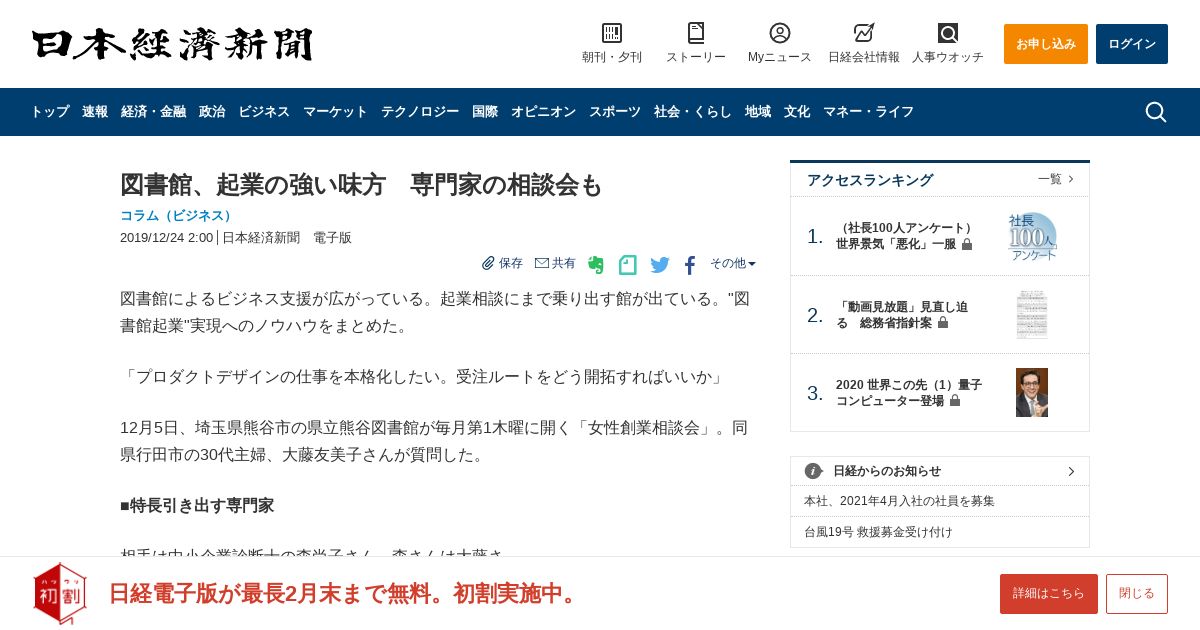Open the テクノロジー section
Screen dimensions: 1200x630
pos(420,112)
